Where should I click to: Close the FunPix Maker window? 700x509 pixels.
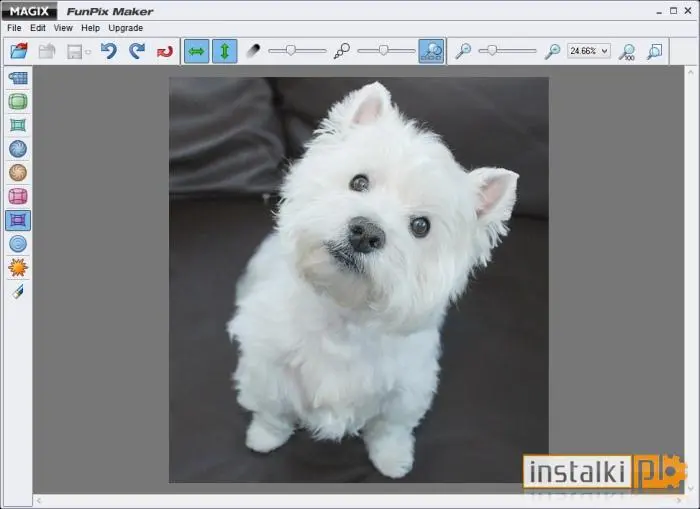point(688,11)
